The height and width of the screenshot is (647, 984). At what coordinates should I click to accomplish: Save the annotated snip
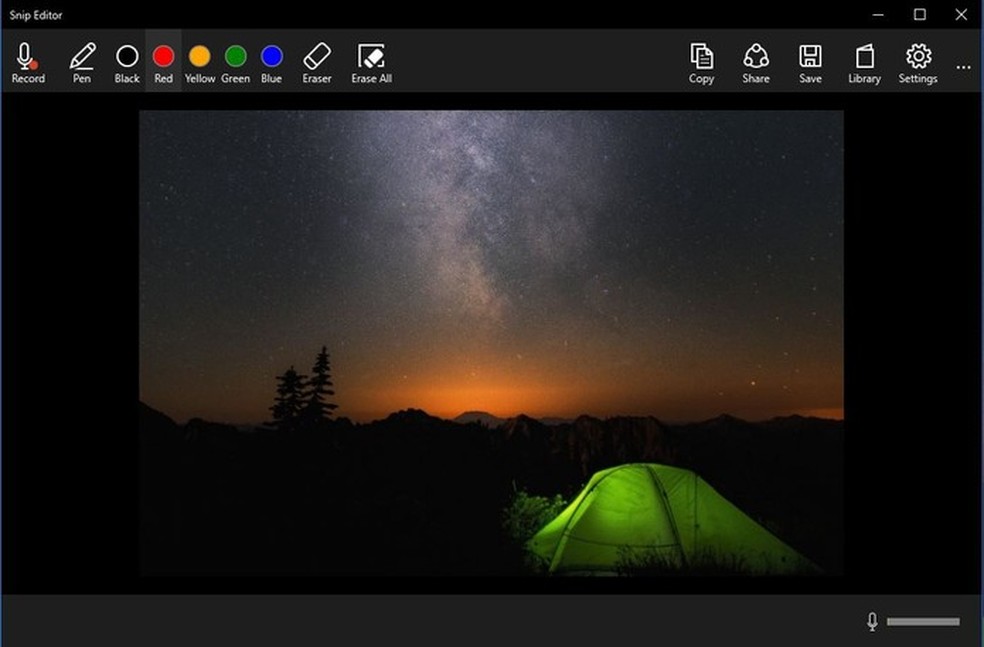click(x=810, y=62)
